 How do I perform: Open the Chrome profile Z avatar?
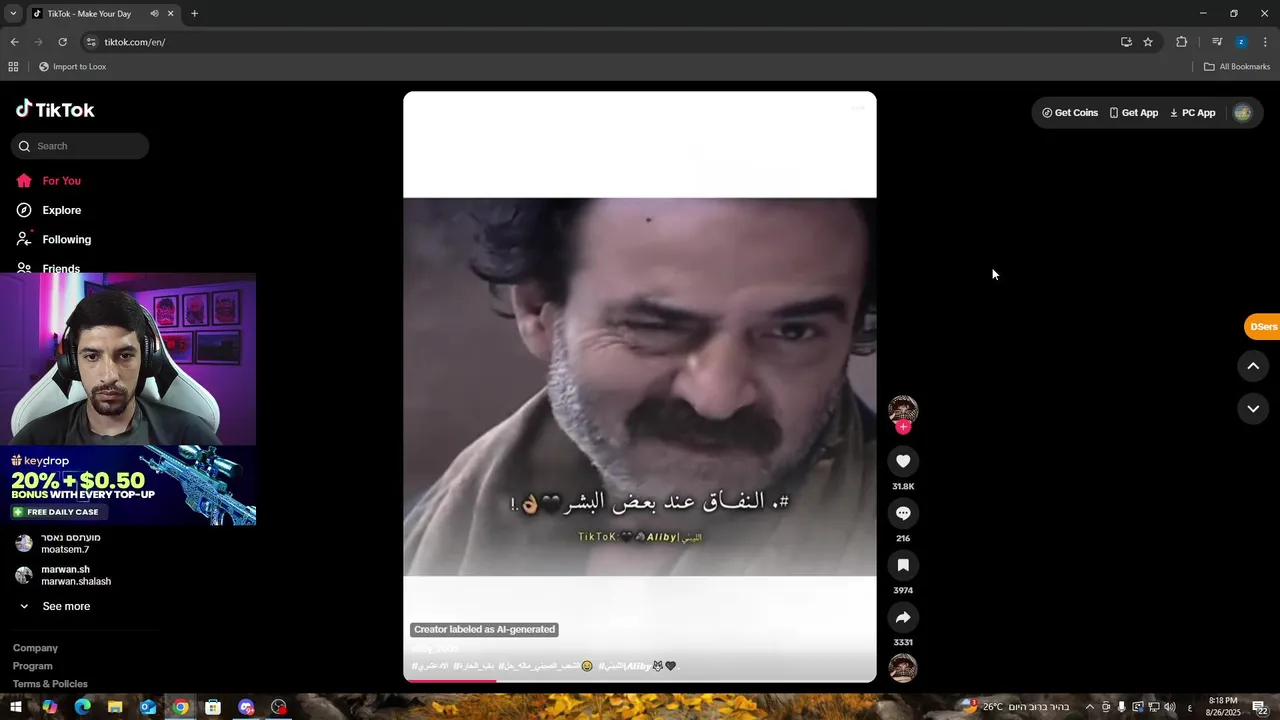coord(1241,42)
